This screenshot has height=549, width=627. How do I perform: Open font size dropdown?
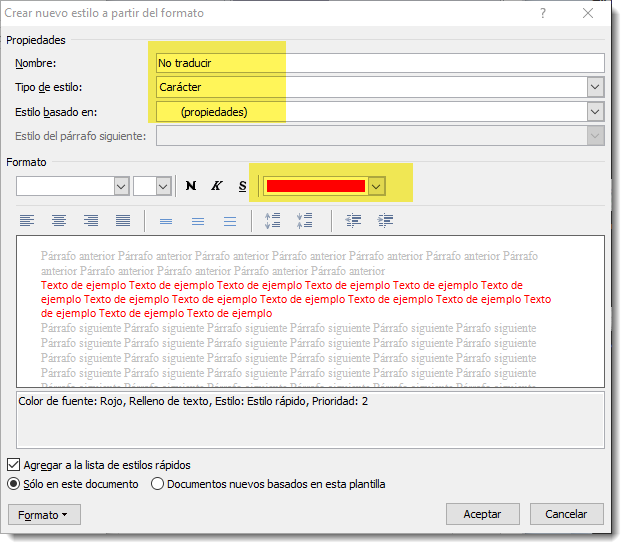[163, 186]
